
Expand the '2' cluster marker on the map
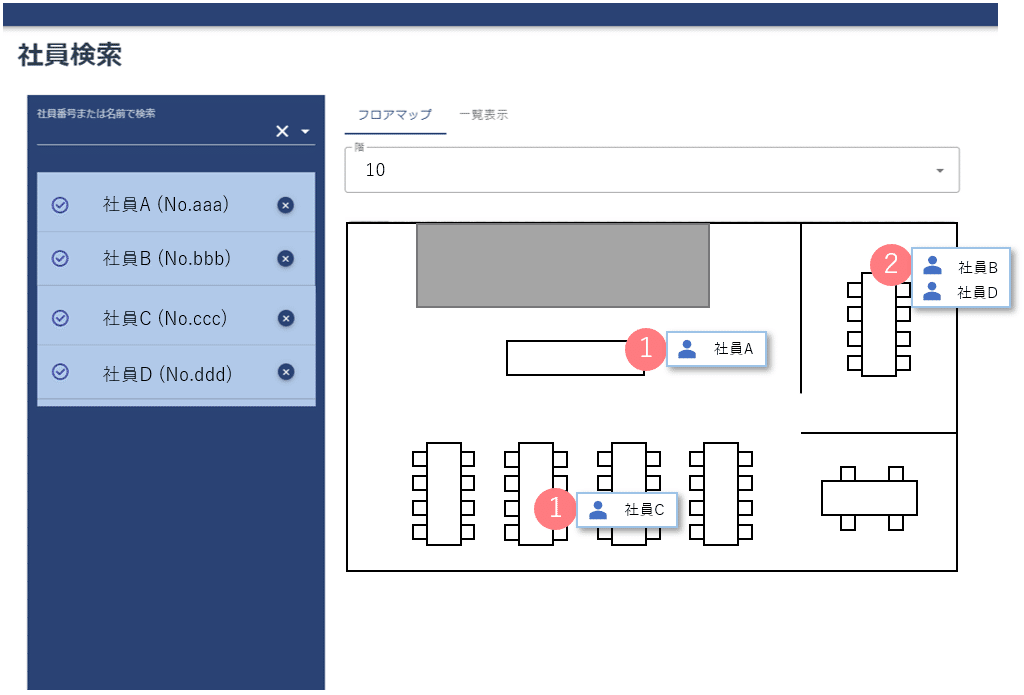point(889,266)
